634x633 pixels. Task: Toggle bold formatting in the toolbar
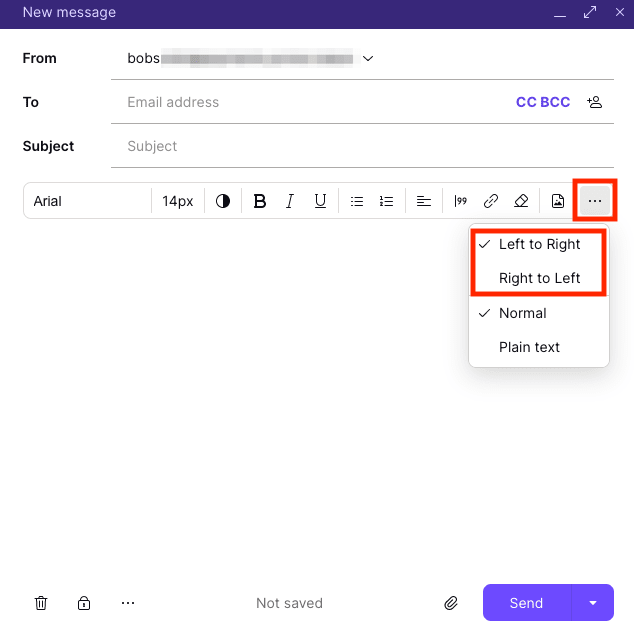click(260, 201)
